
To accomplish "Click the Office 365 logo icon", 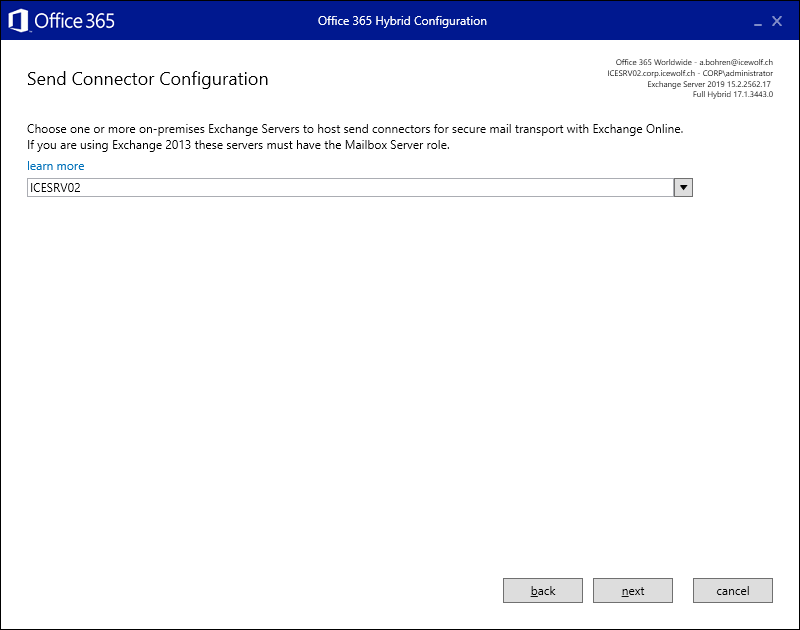I will 18,21.
